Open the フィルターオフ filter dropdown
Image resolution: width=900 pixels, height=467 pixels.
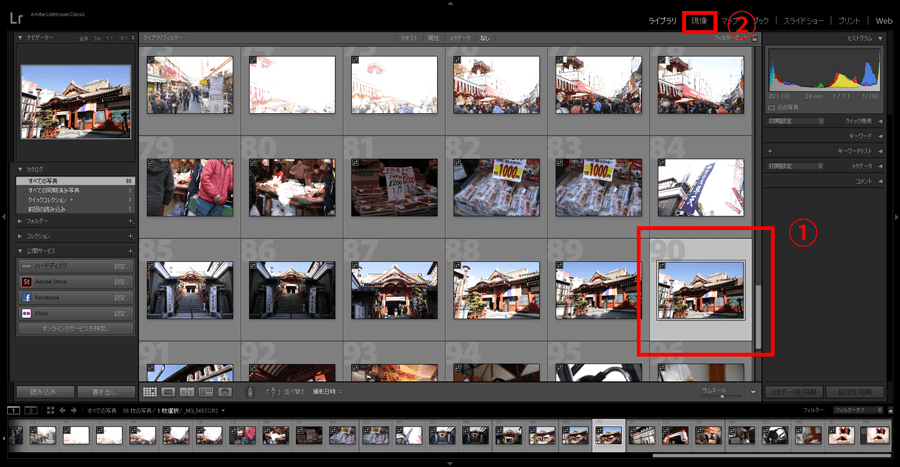click(x=858, y=410)
